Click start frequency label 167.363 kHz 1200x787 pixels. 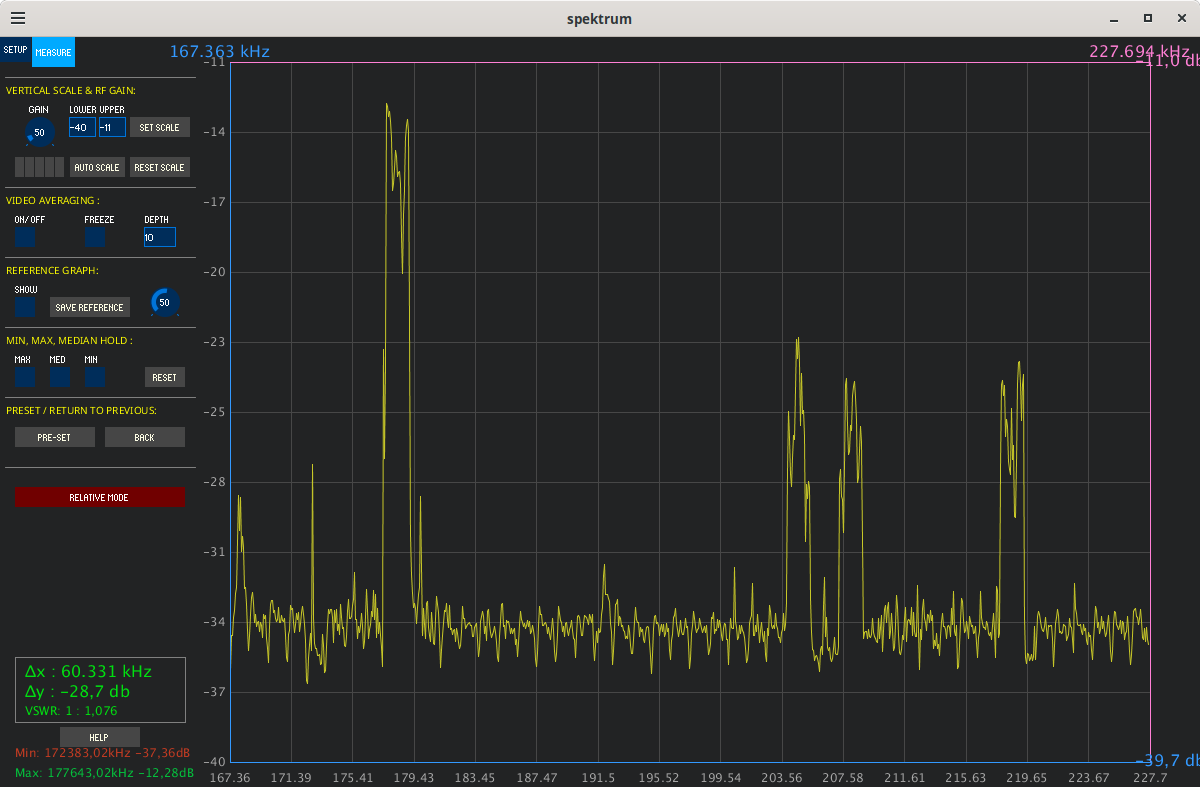[219, 52]
